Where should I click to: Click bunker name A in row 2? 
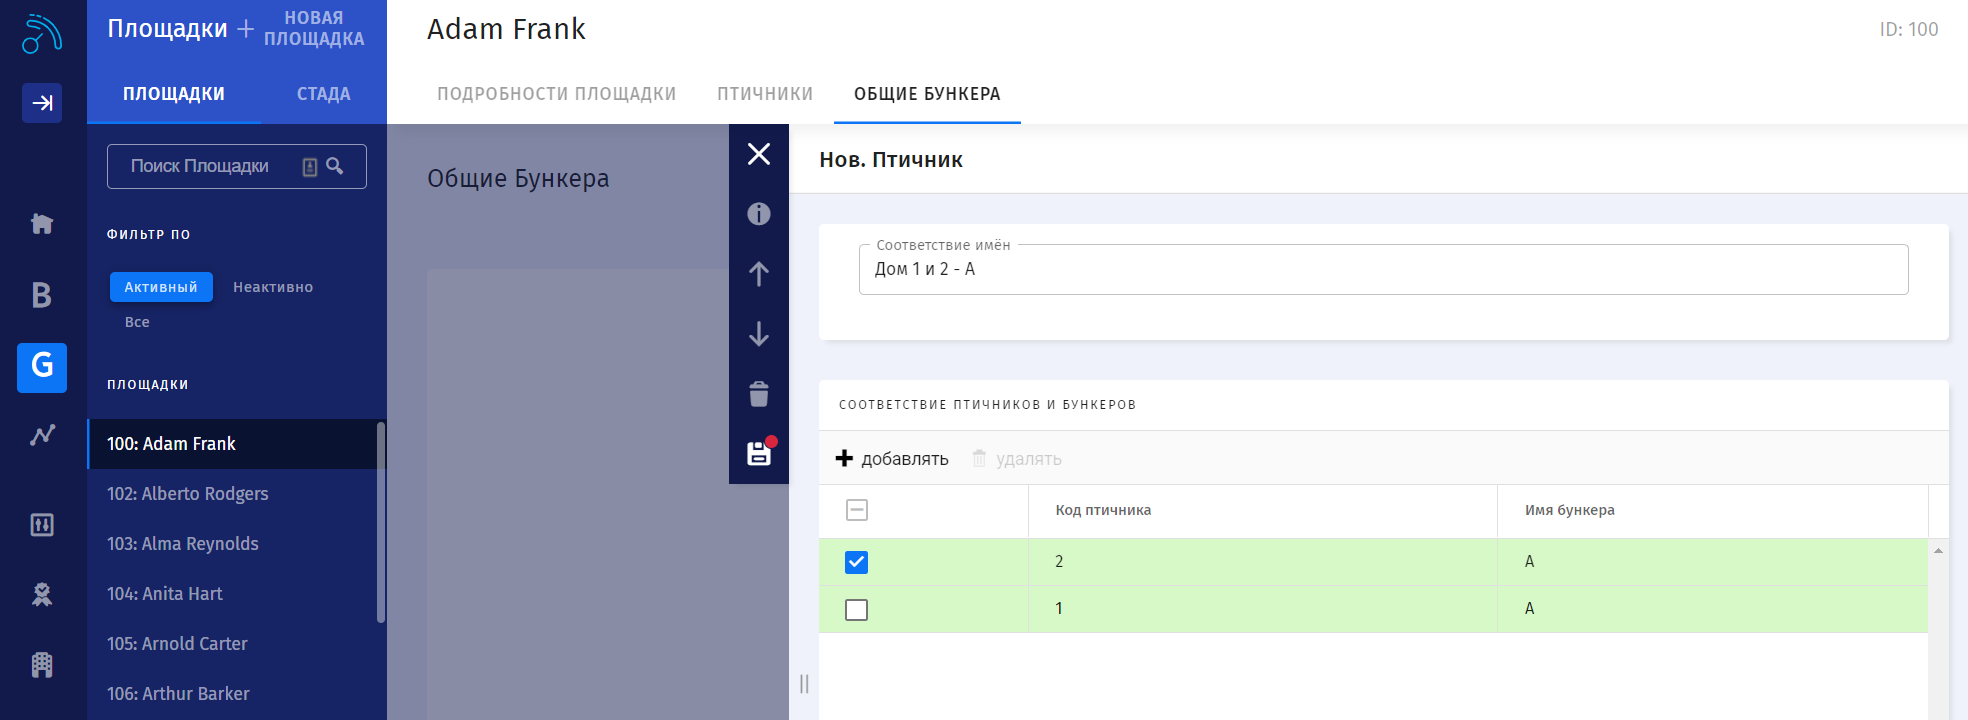point(1713,562)
